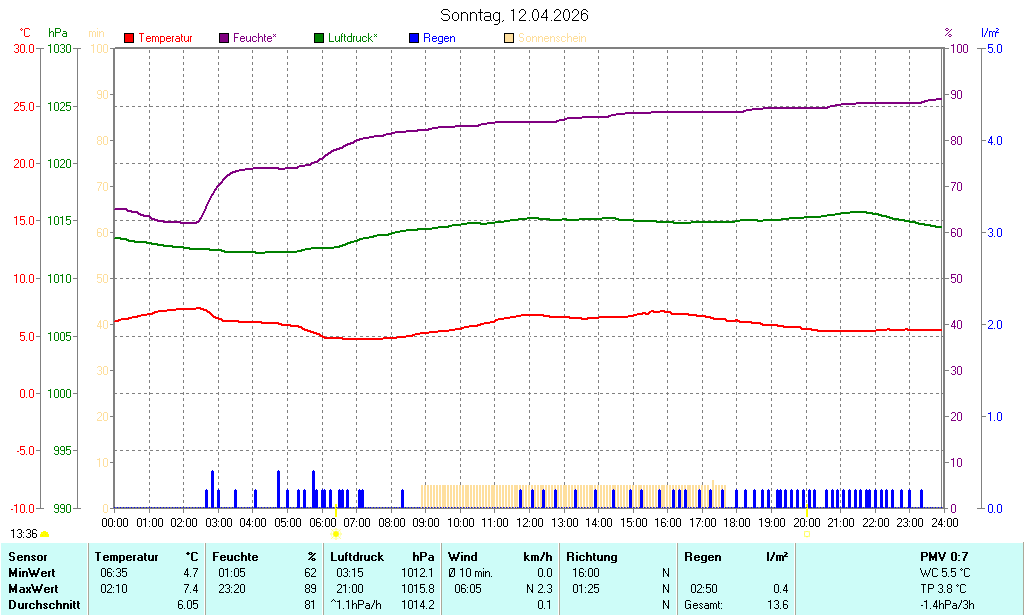
Task: Select the pale Sonnenschein legend swatch
Action: pos(509,38)
